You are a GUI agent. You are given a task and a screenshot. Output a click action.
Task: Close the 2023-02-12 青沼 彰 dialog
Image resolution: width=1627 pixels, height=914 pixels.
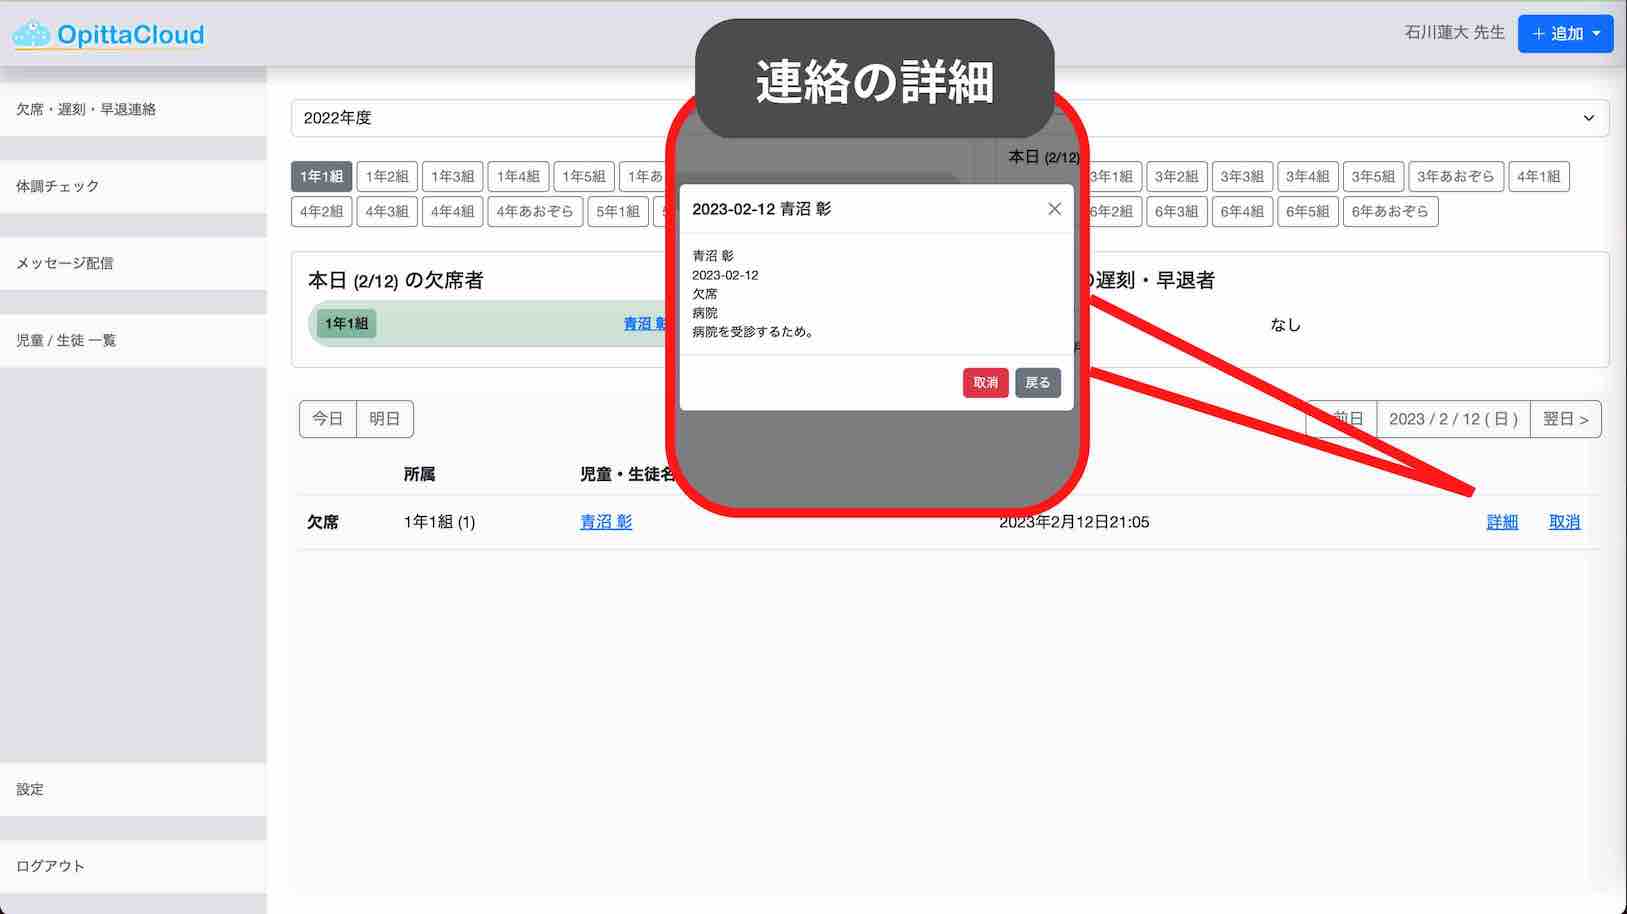(1054, 209)
